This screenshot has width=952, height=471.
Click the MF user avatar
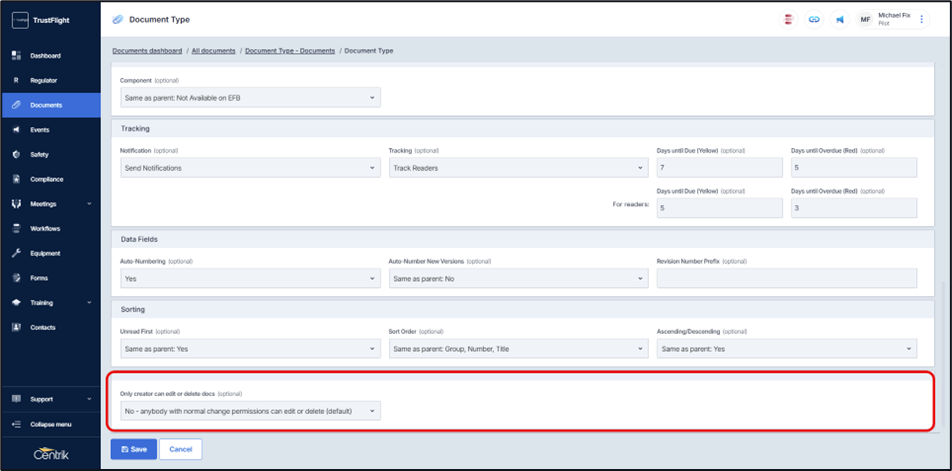coord(865,20)
